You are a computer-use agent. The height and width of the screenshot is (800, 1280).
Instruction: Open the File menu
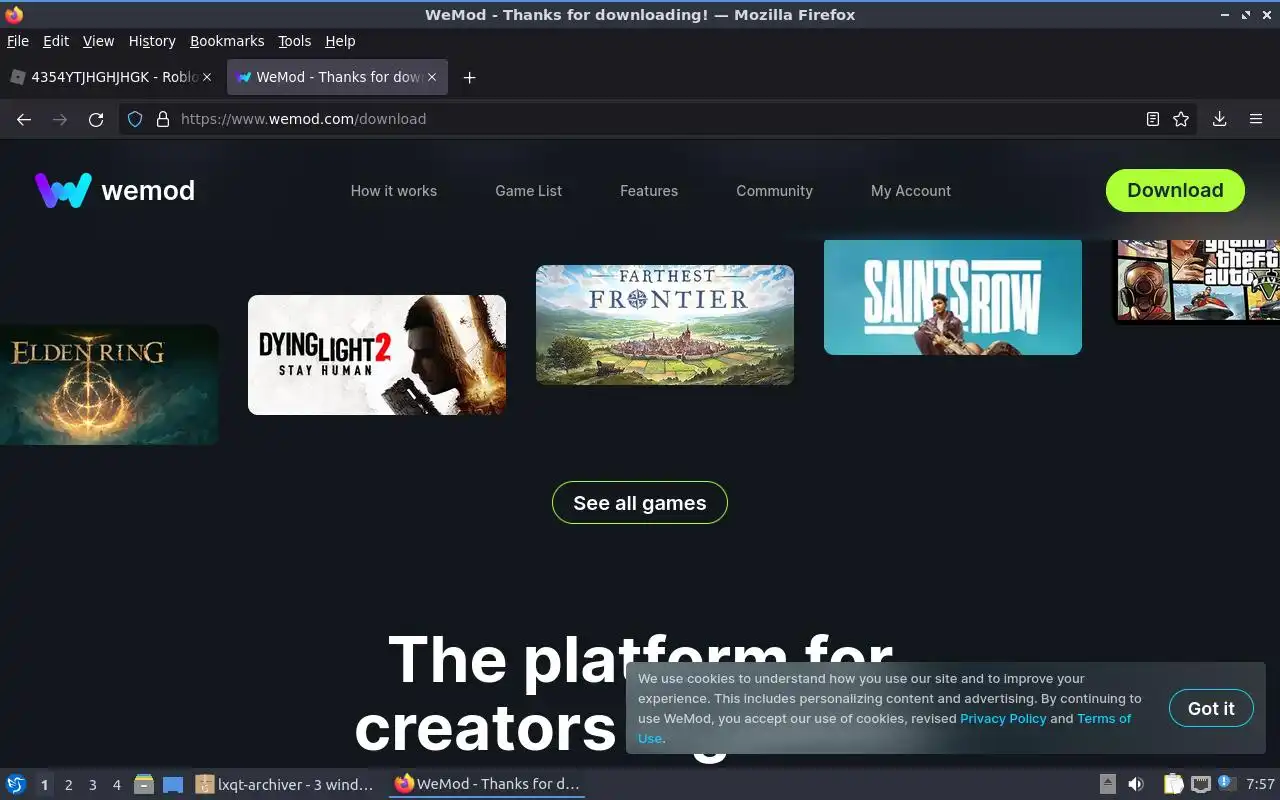[x=18, y=41]
